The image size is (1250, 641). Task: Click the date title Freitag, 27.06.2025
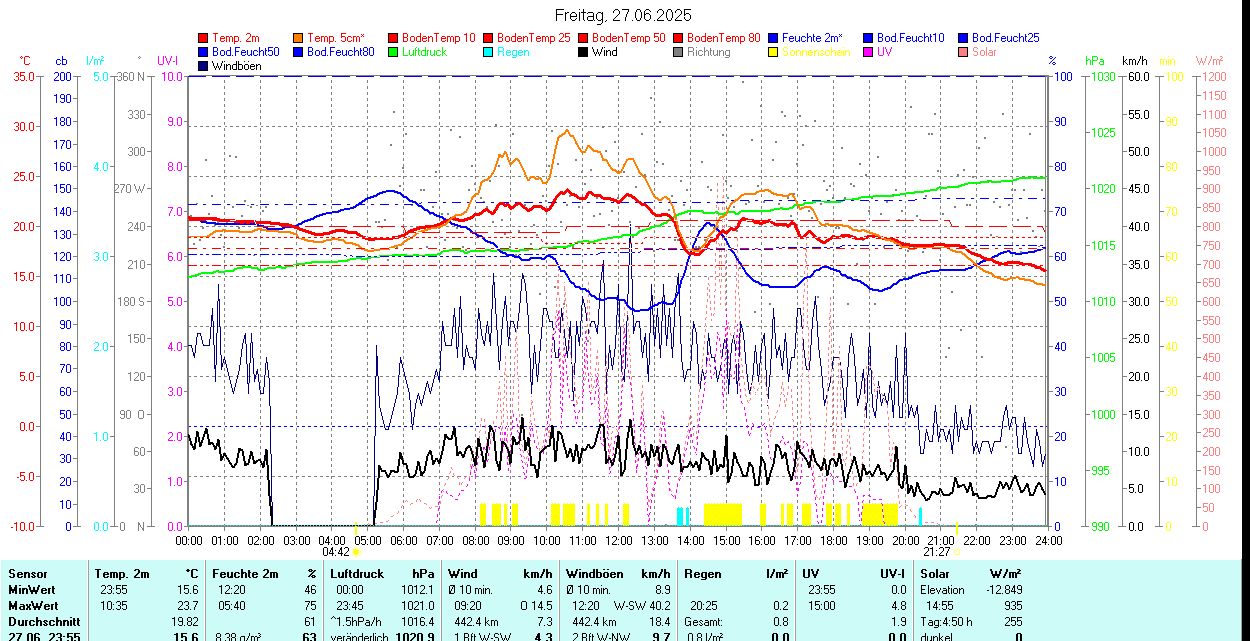click(624, 16)
